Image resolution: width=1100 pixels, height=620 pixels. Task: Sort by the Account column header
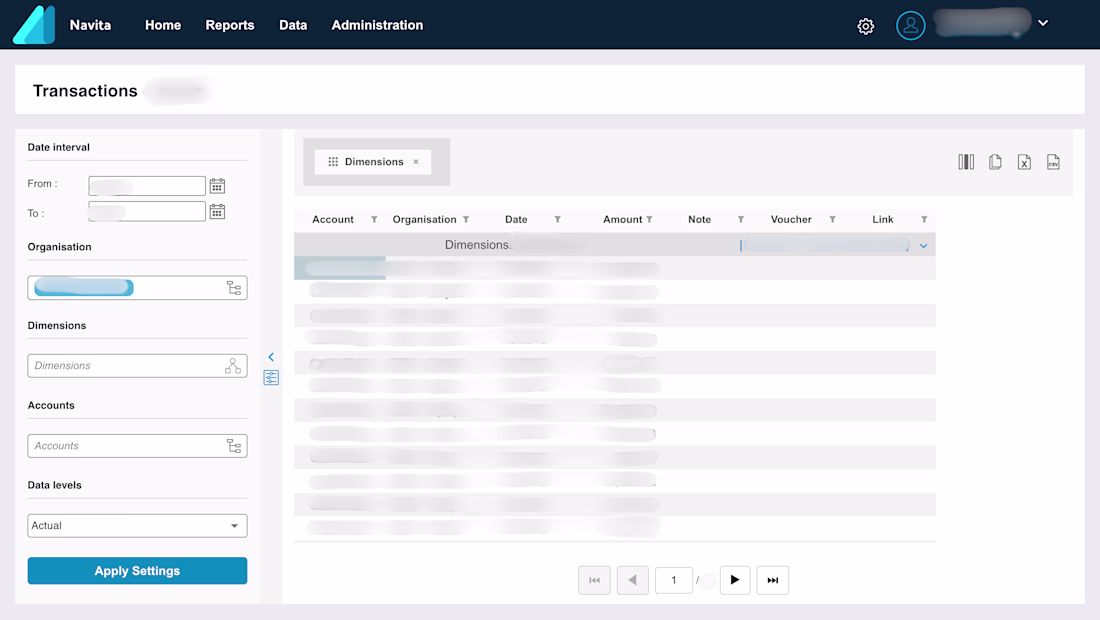click(x=333, y=220)
